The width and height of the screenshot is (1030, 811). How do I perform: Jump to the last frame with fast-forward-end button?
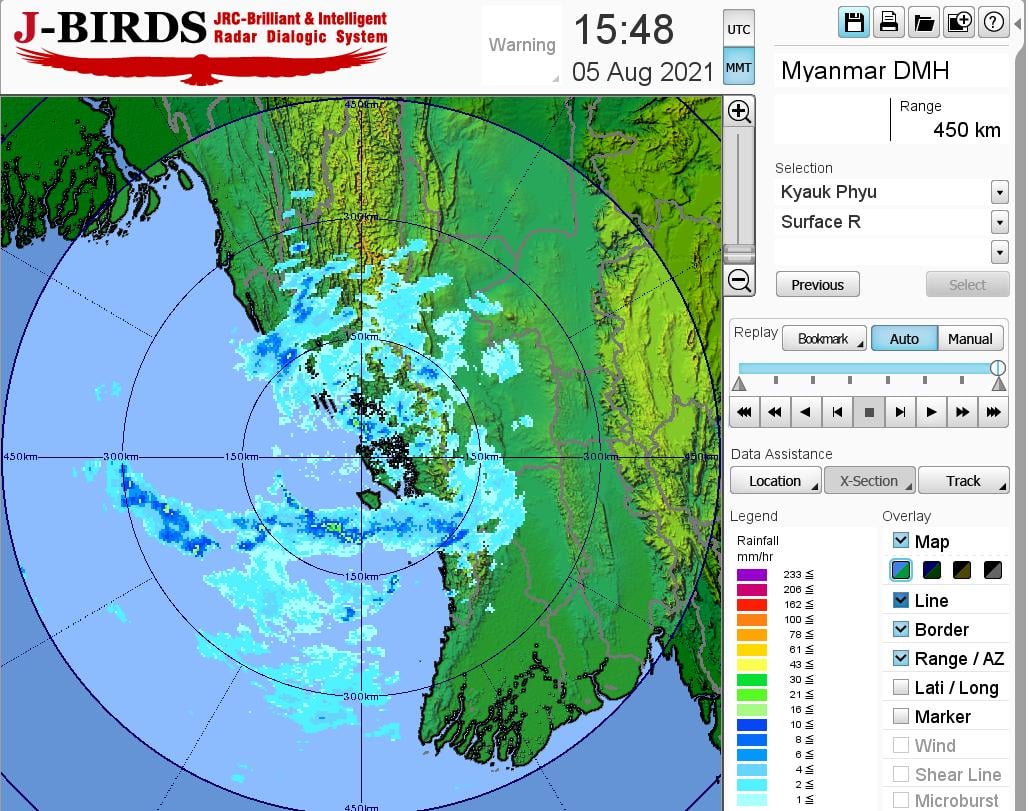[993, 412]
